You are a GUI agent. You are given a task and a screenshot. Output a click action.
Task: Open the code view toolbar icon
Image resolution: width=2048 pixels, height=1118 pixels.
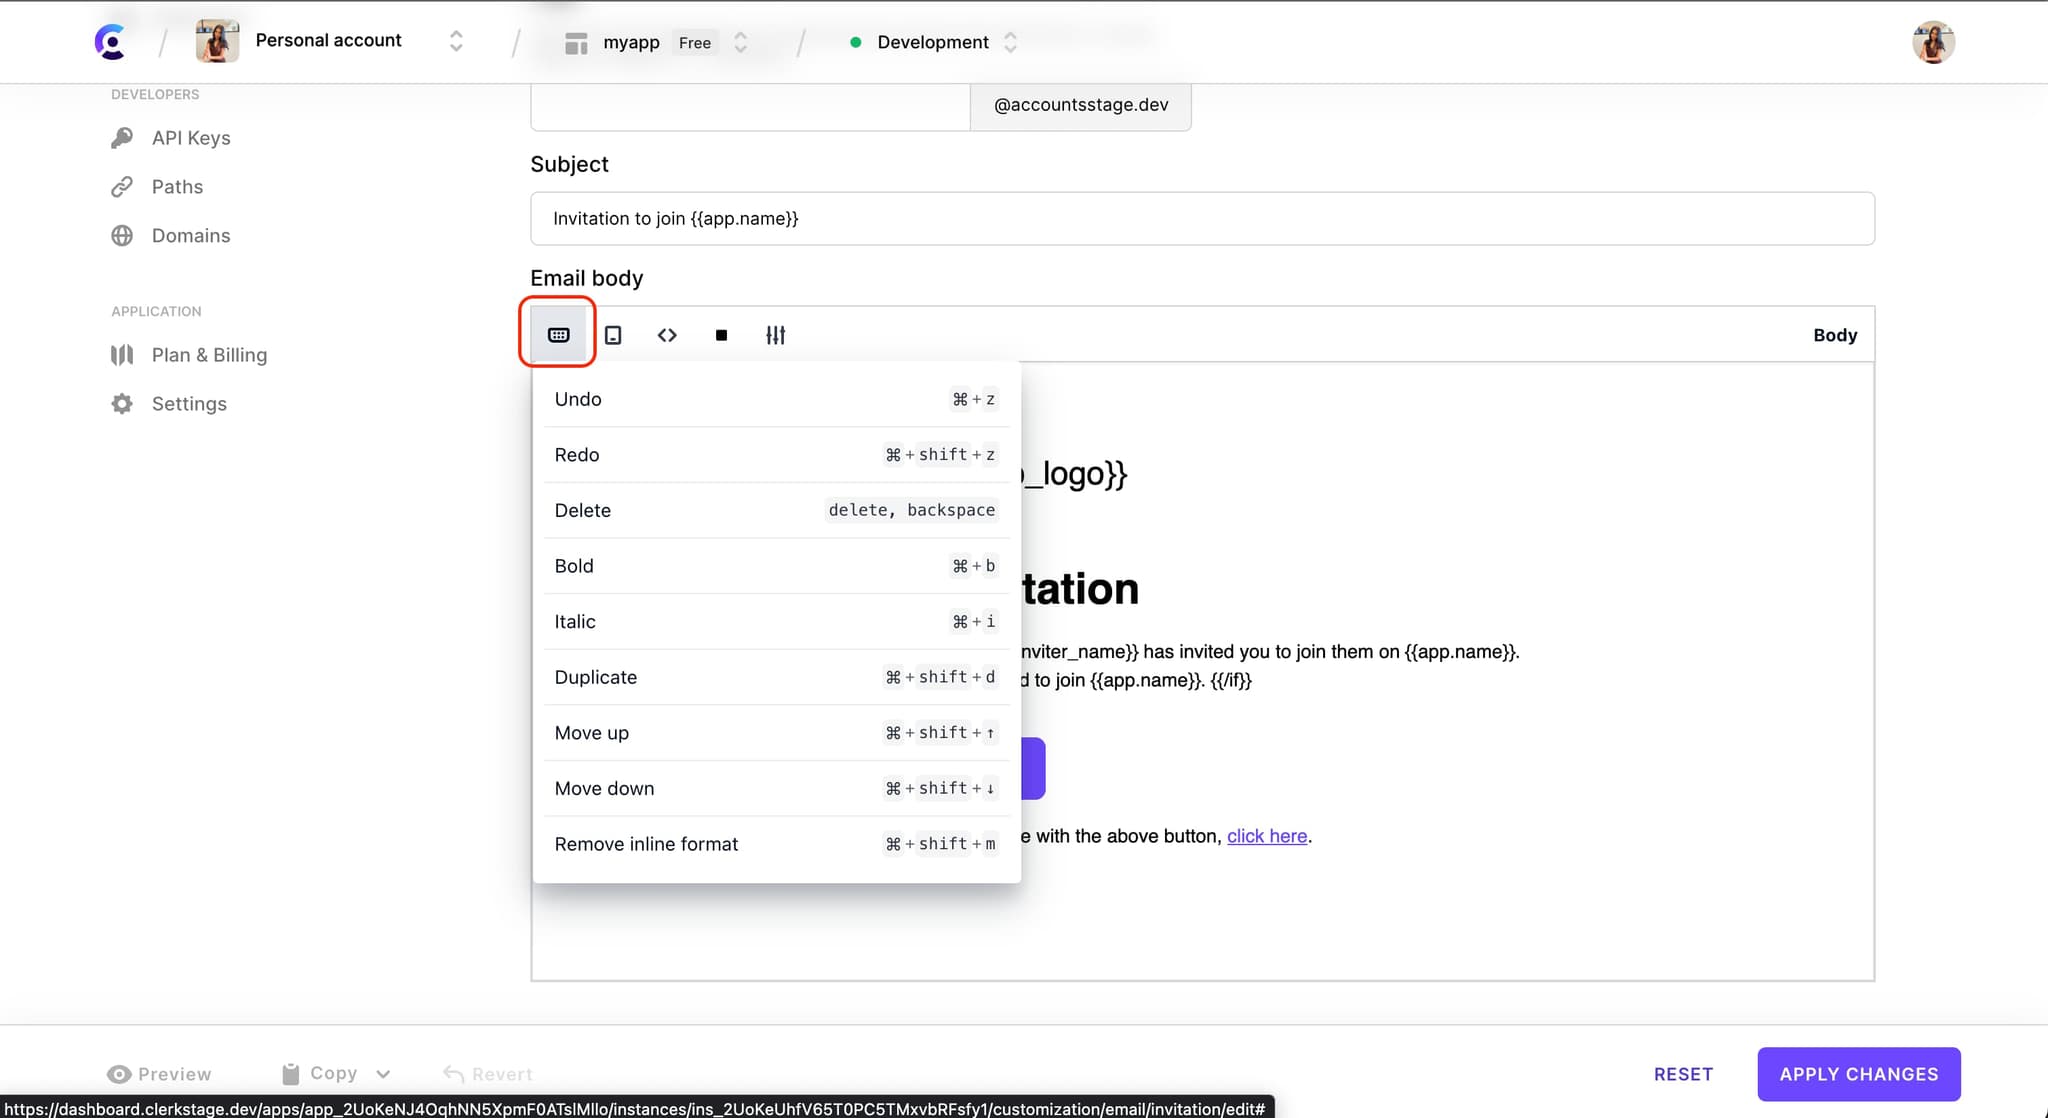click(667, 335)
